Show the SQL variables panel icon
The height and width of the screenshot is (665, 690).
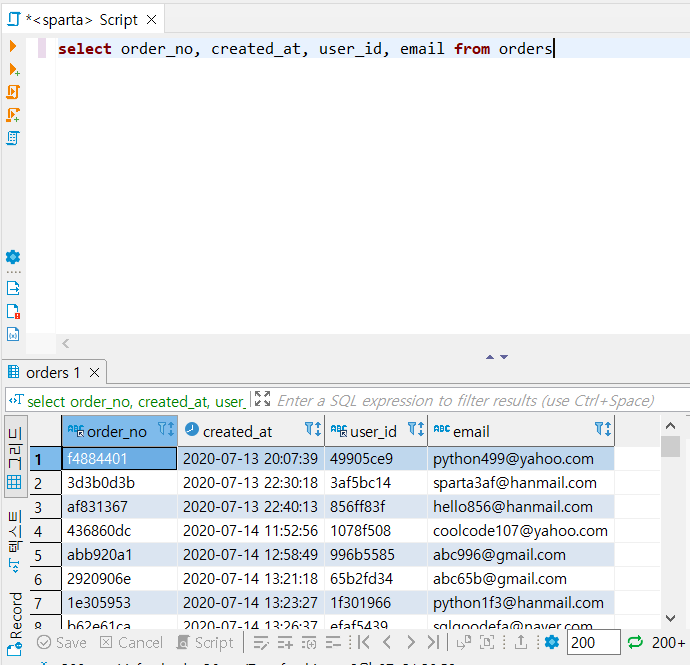13,334
